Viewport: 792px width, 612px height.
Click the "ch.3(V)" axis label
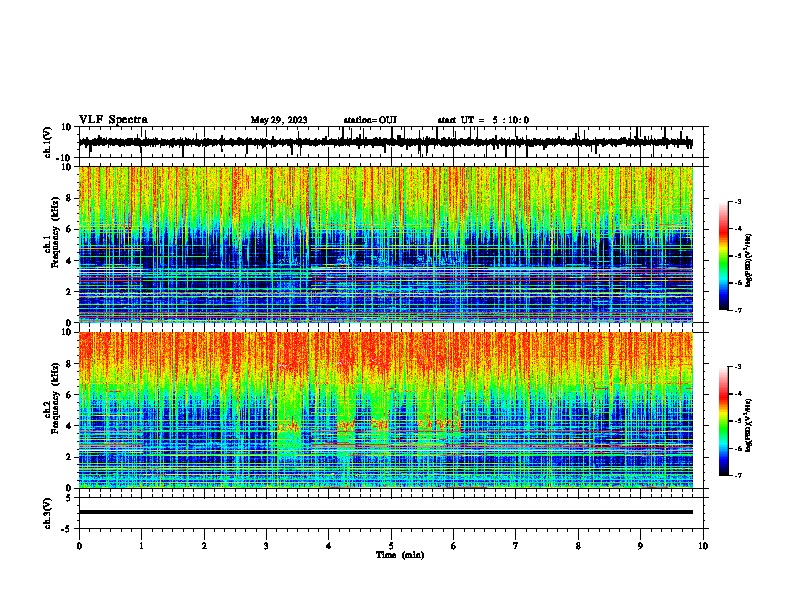pos(47,513)
